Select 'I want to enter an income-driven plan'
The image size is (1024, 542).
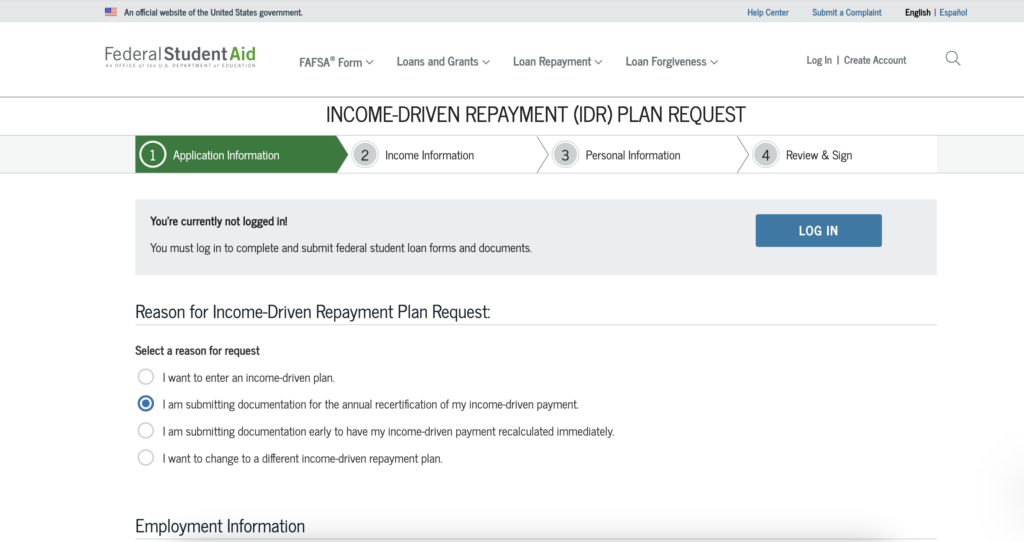pos(146,377)
